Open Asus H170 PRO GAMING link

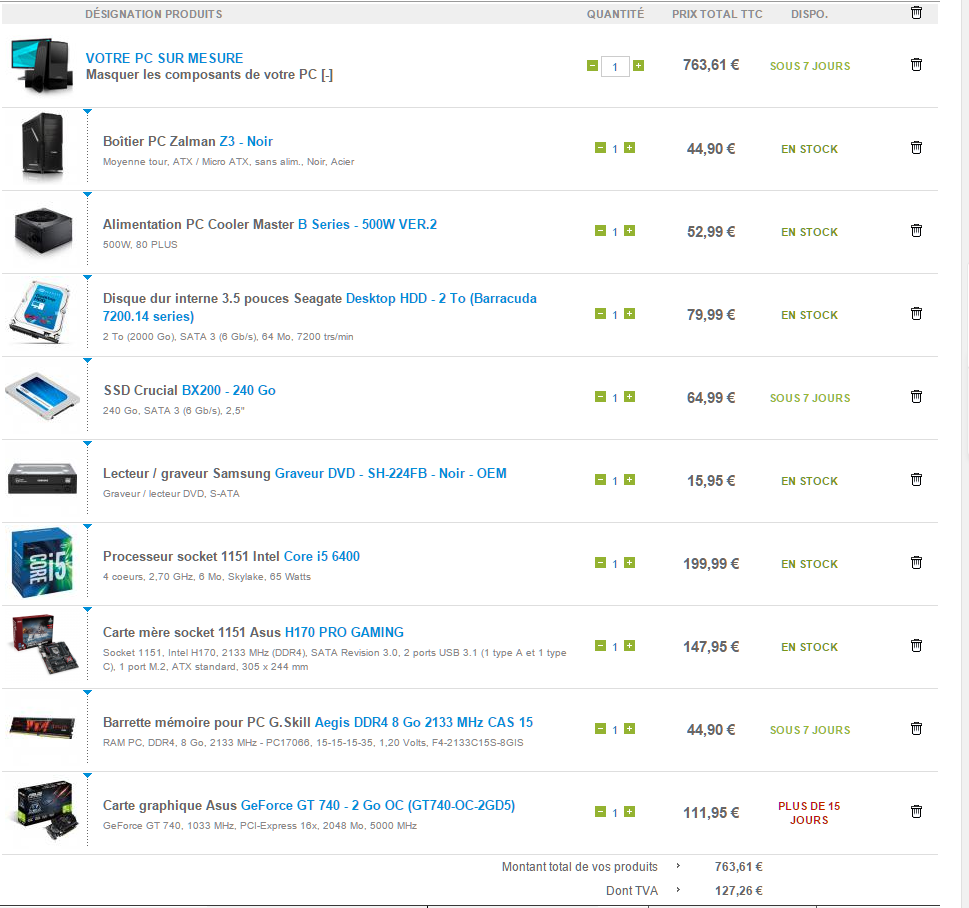click(x=344, y=632)
